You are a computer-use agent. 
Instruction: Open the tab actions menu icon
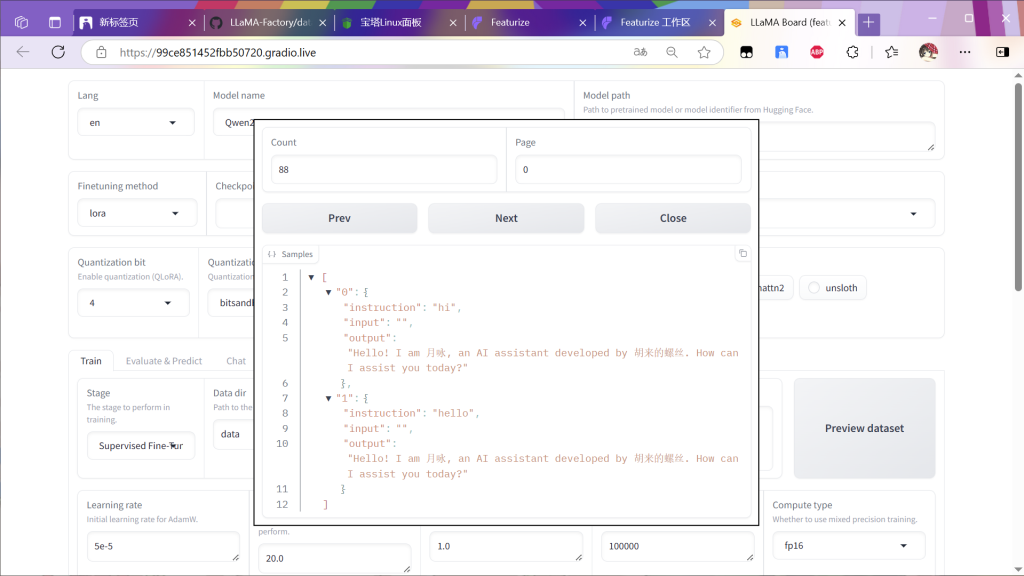pyautogui.click(x=55, y=22)
